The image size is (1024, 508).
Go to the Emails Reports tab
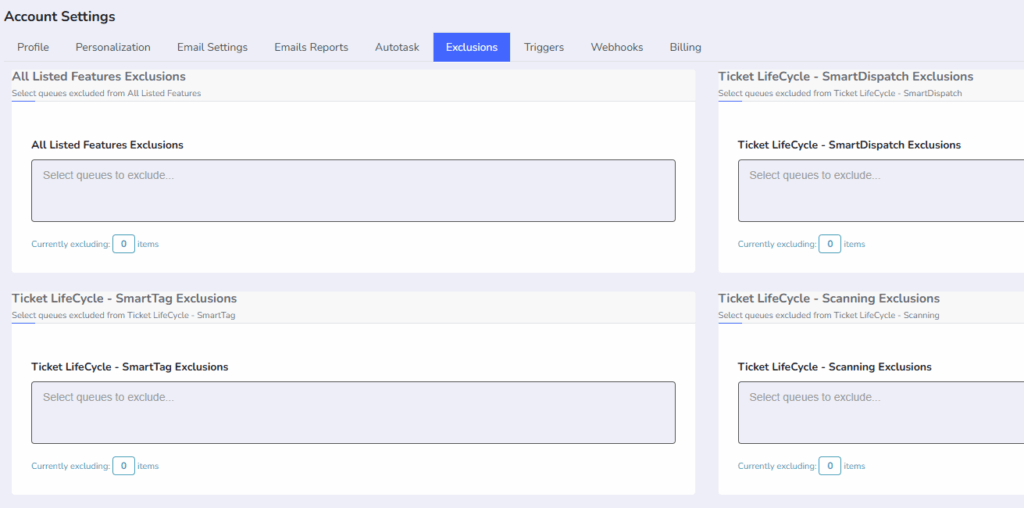[x=311, y=47]
